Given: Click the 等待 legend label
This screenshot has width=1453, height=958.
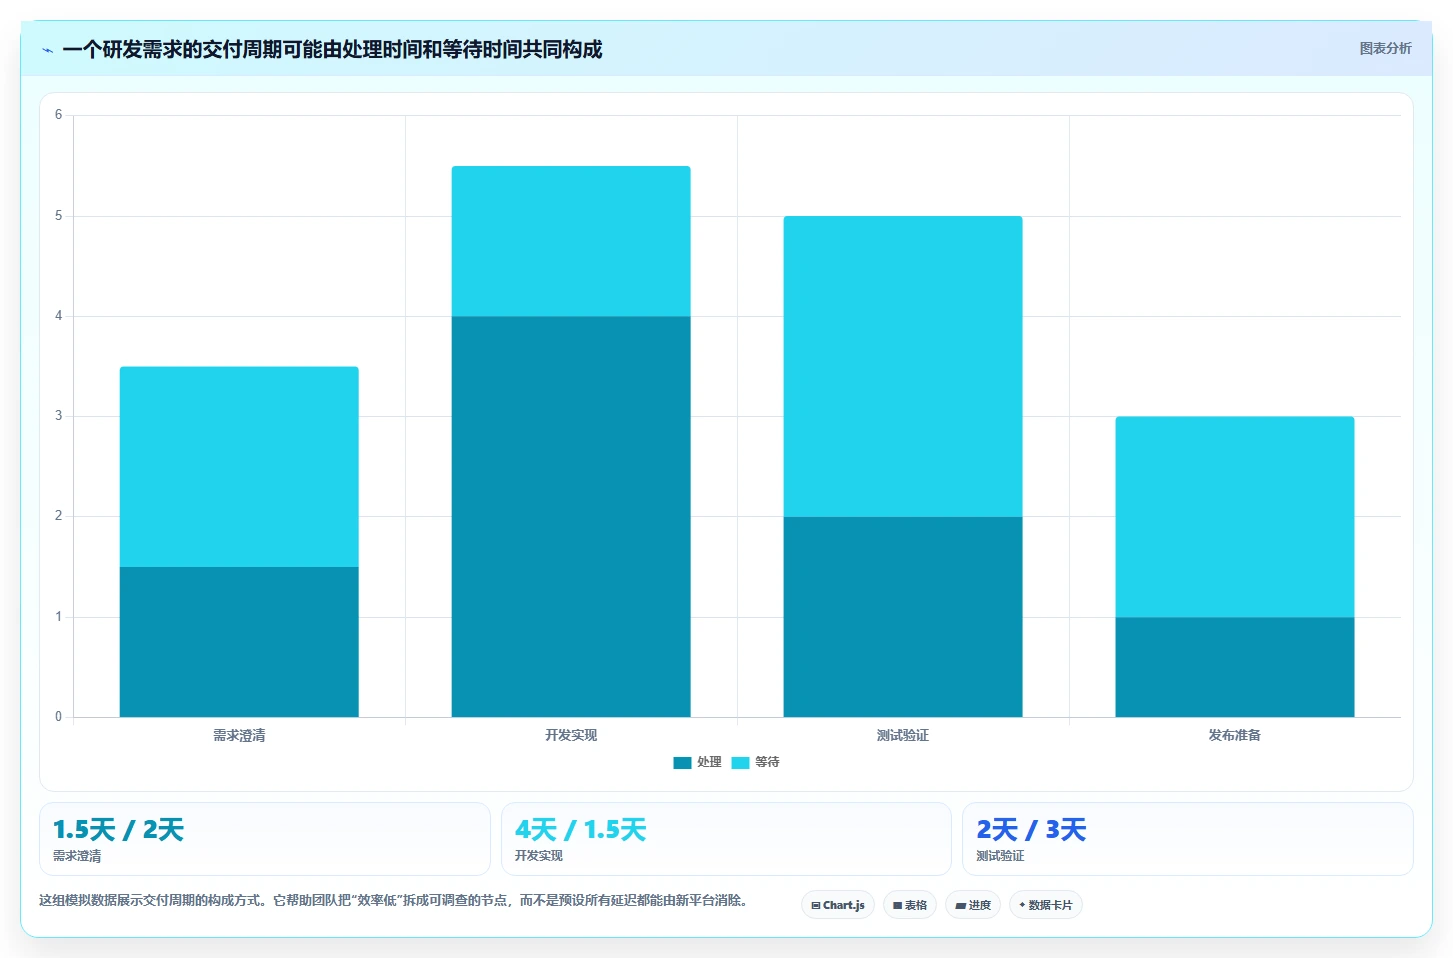Looking at the screenshot, I should pos(767,762).
